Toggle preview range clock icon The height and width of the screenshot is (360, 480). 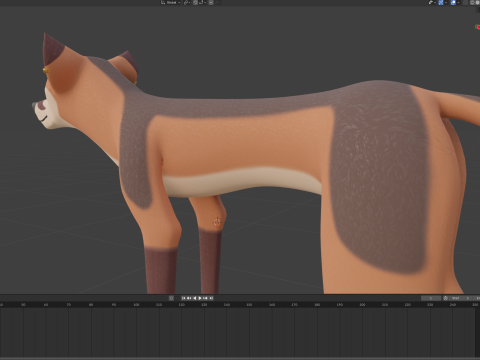click(445, 298)
